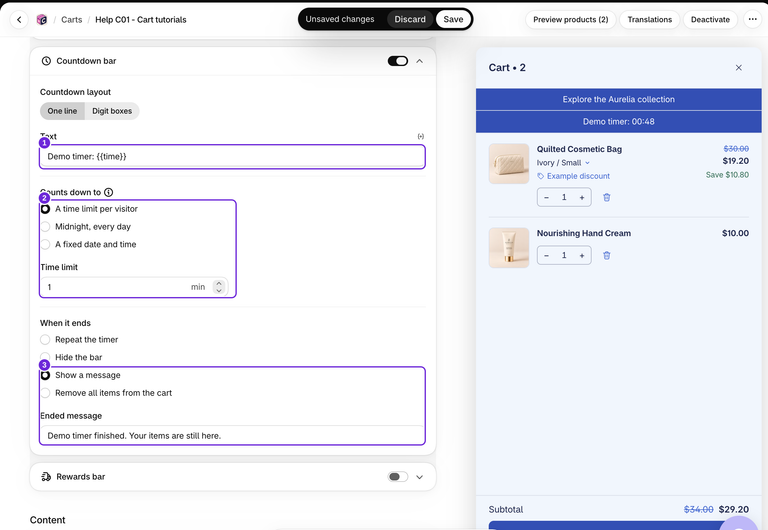
Task: Click the Ended message input field
Action: 232,435
